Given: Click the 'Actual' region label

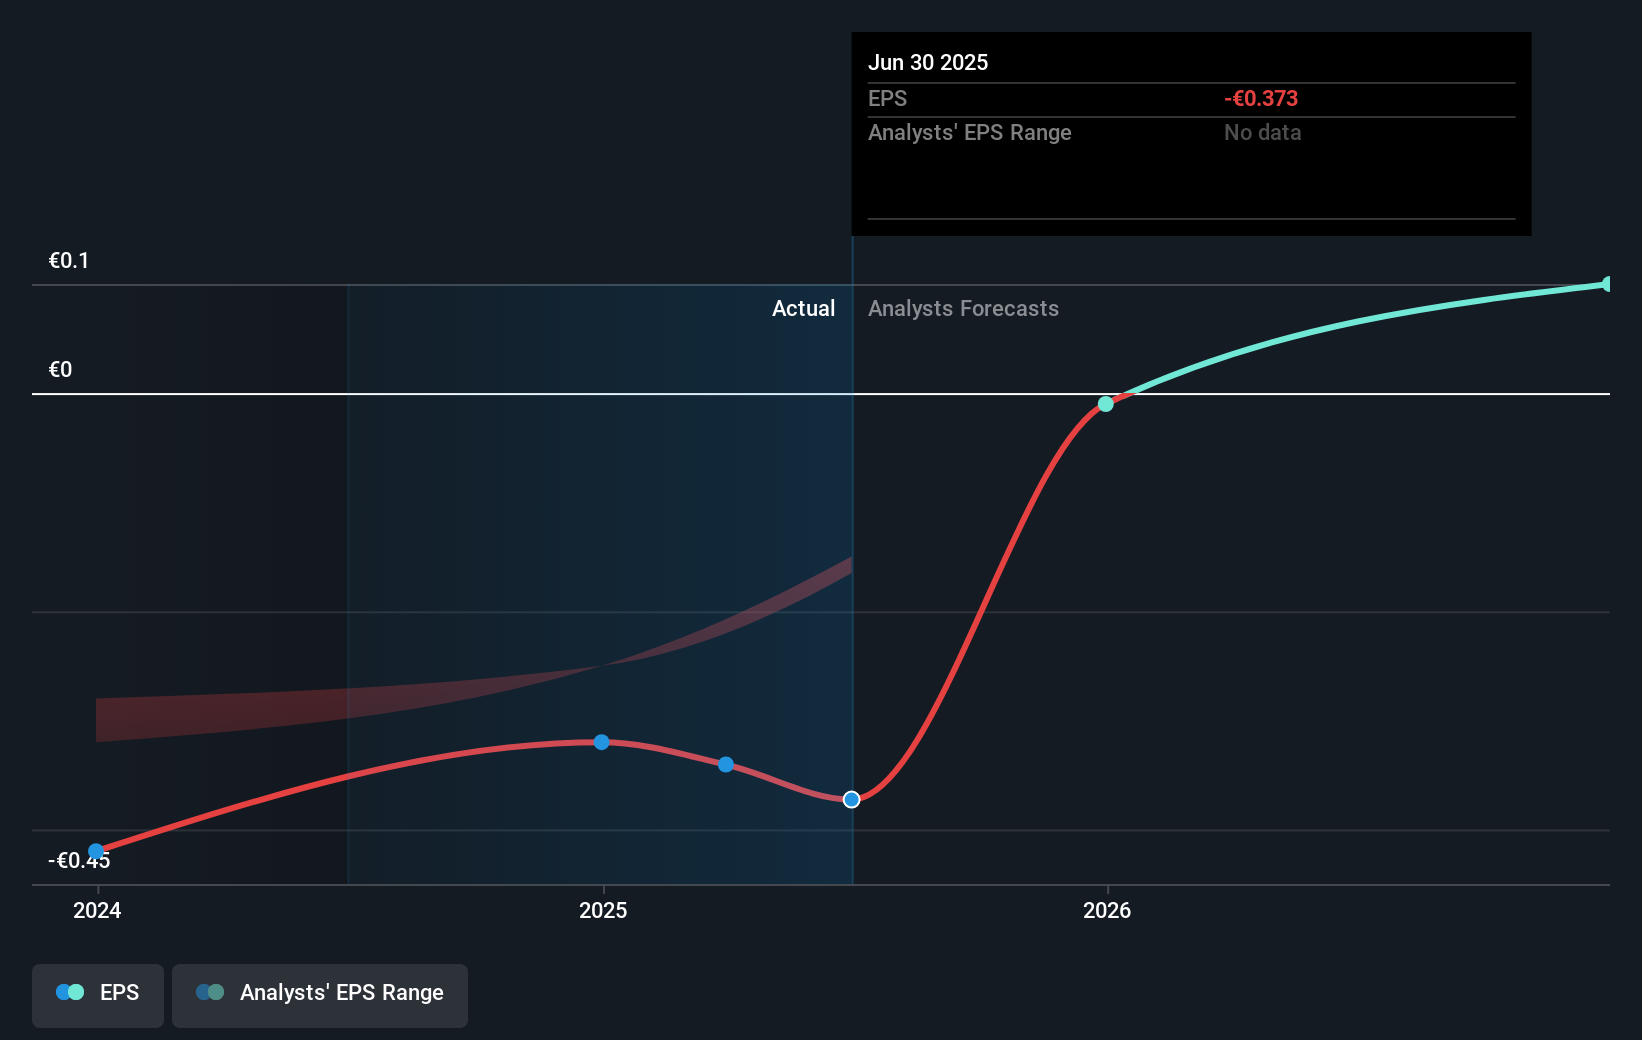Looking at the screenshot, I should click(x=803, y=308).
